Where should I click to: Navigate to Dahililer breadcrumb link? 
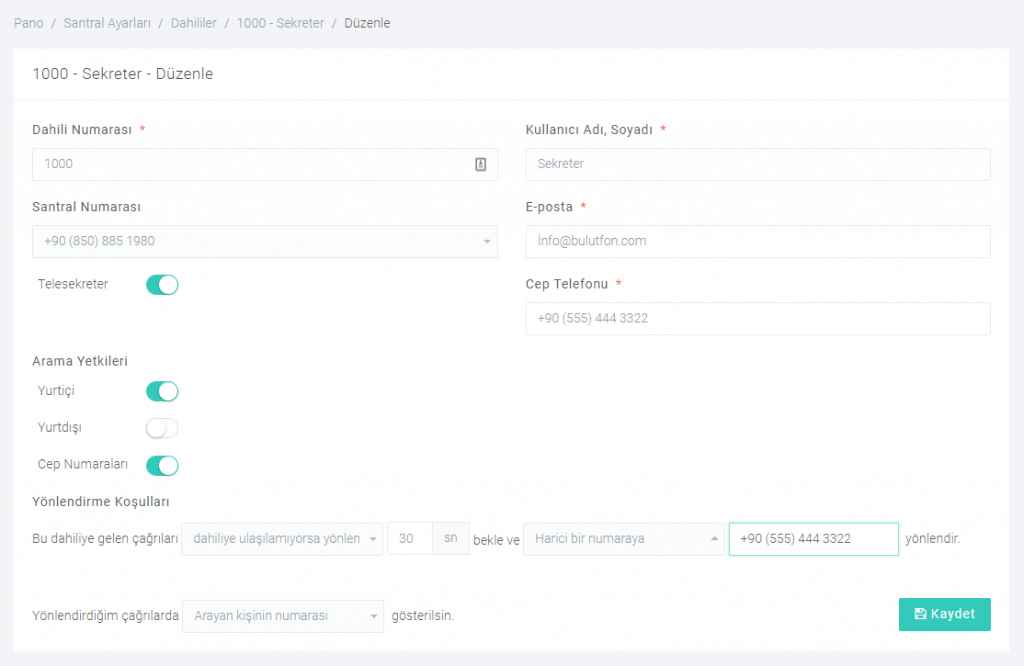pyautogui.click(x=193, y=23)
